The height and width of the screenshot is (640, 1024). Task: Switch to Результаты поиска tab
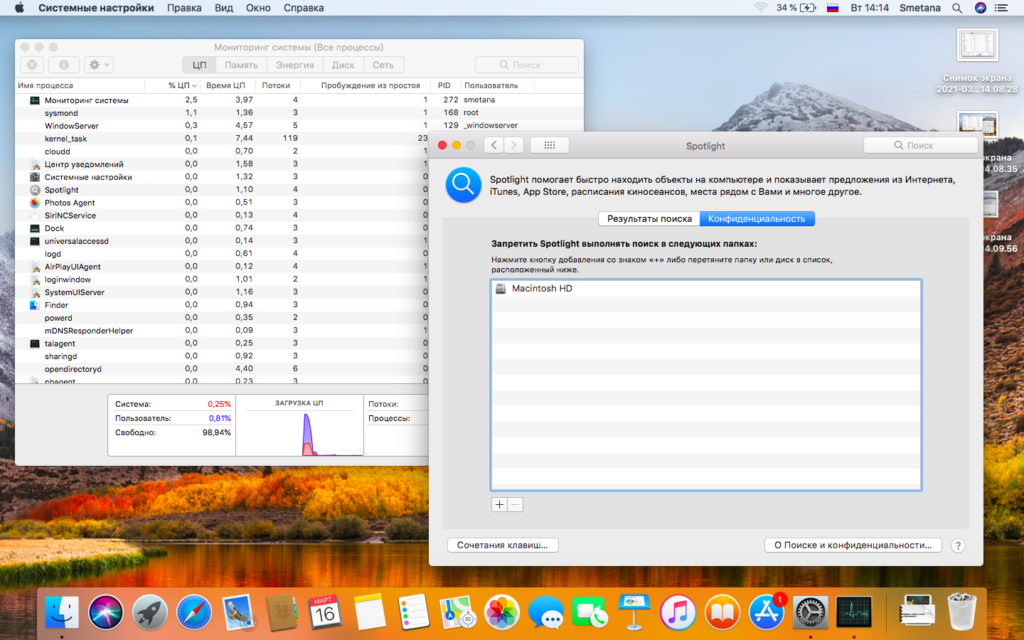point(649,219)
